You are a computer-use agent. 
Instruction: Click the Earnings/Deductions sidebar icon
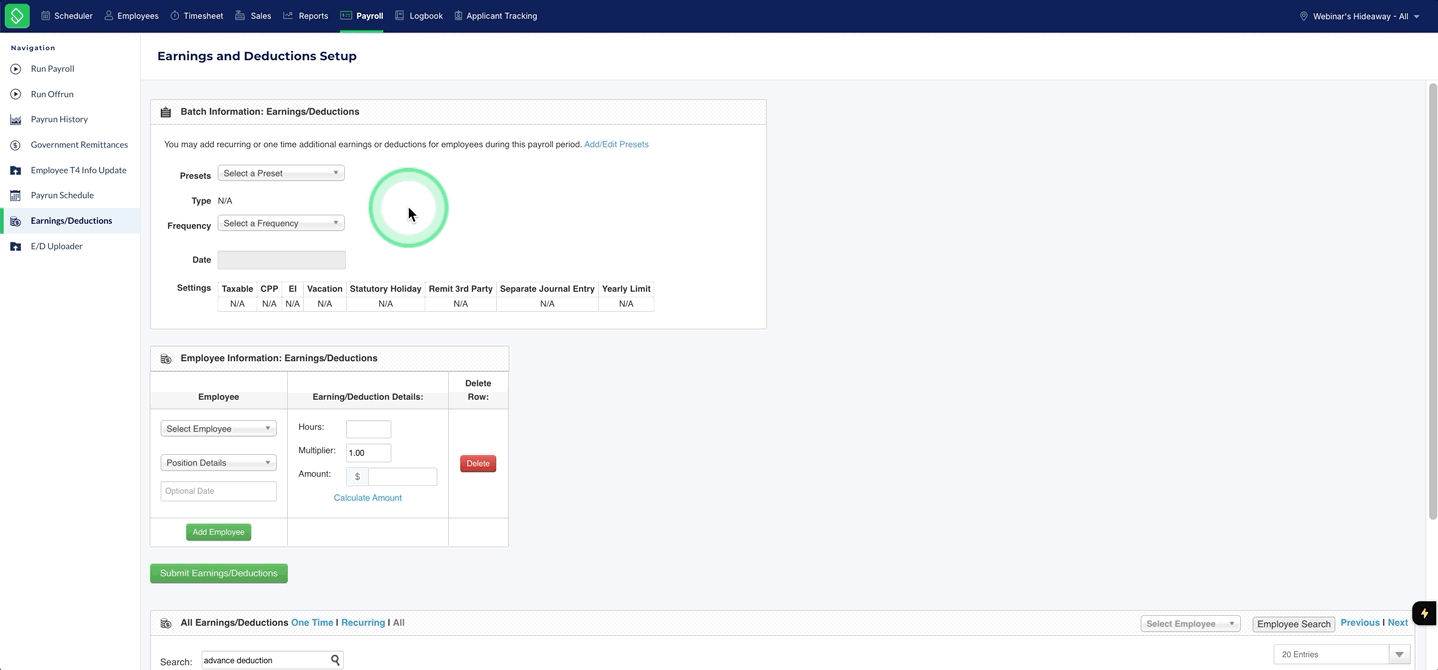(x=15, y=221)
